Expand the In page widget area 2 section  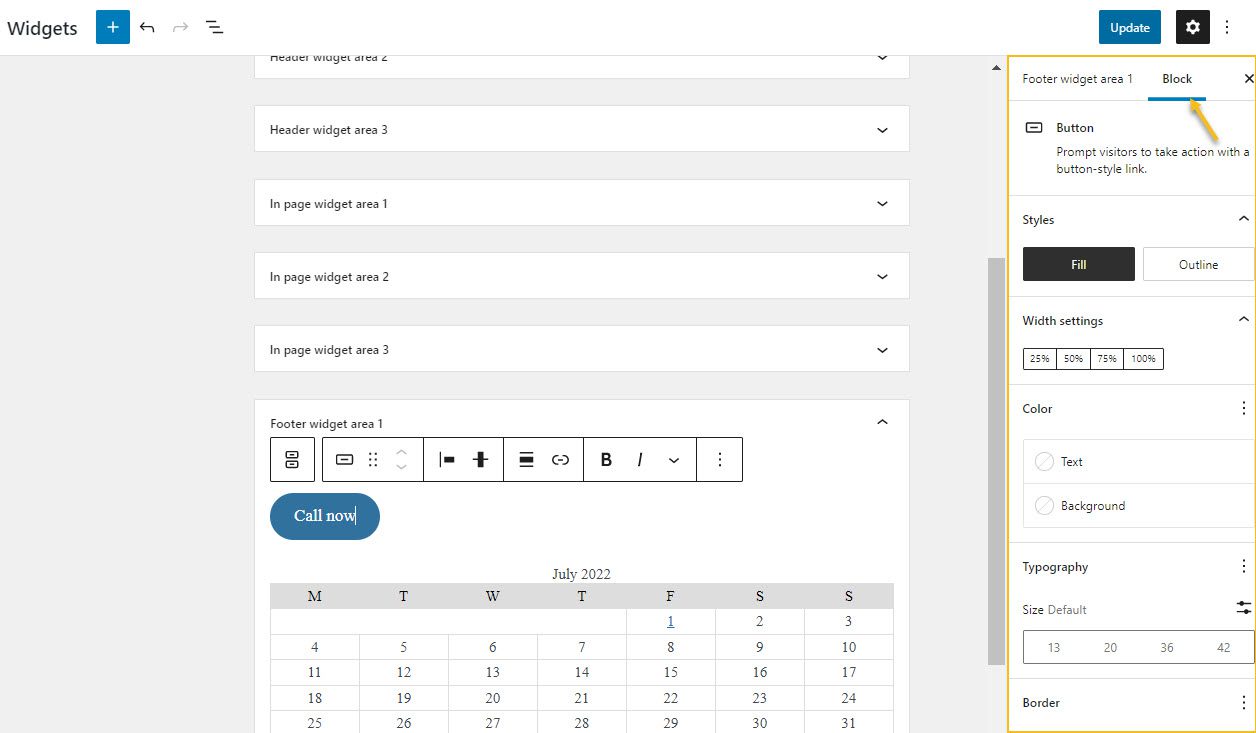882,276
